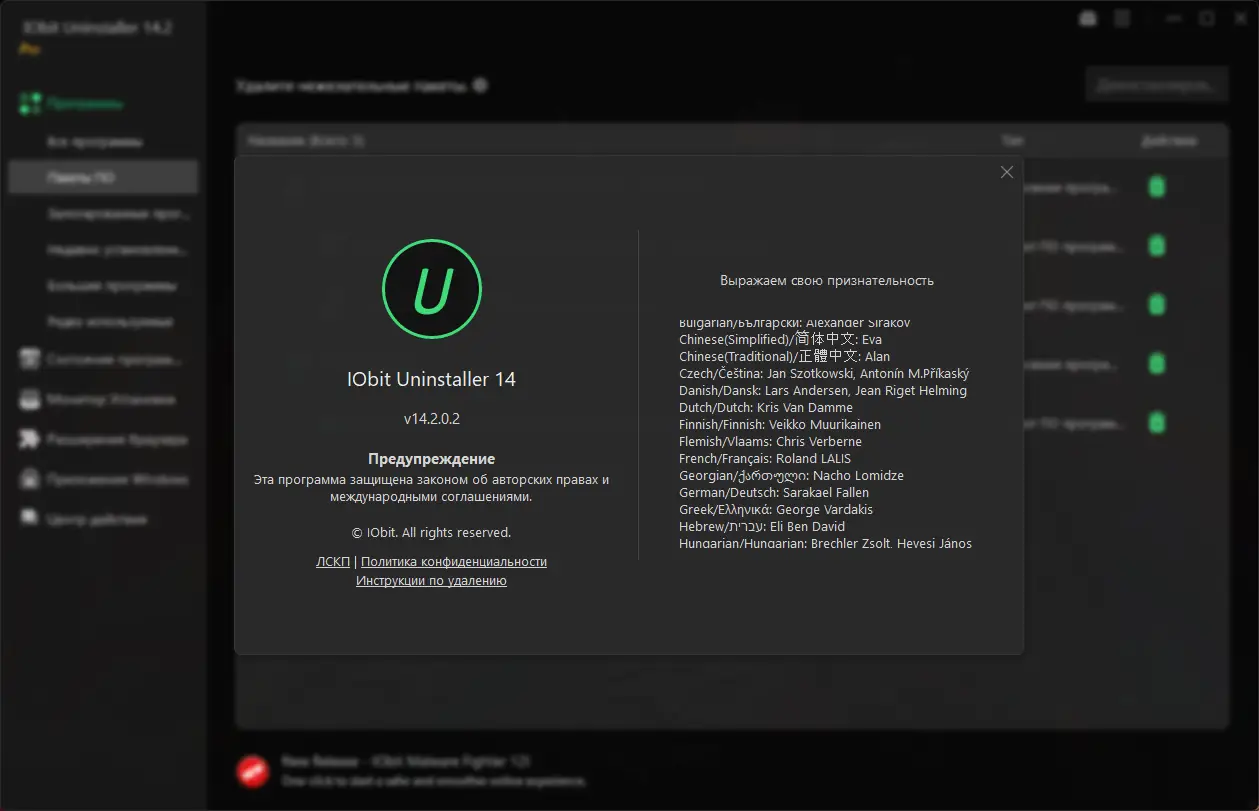Click the Danish/Dansk credits line
This screenshot has width=1259, height=811.
coord(823,391)
